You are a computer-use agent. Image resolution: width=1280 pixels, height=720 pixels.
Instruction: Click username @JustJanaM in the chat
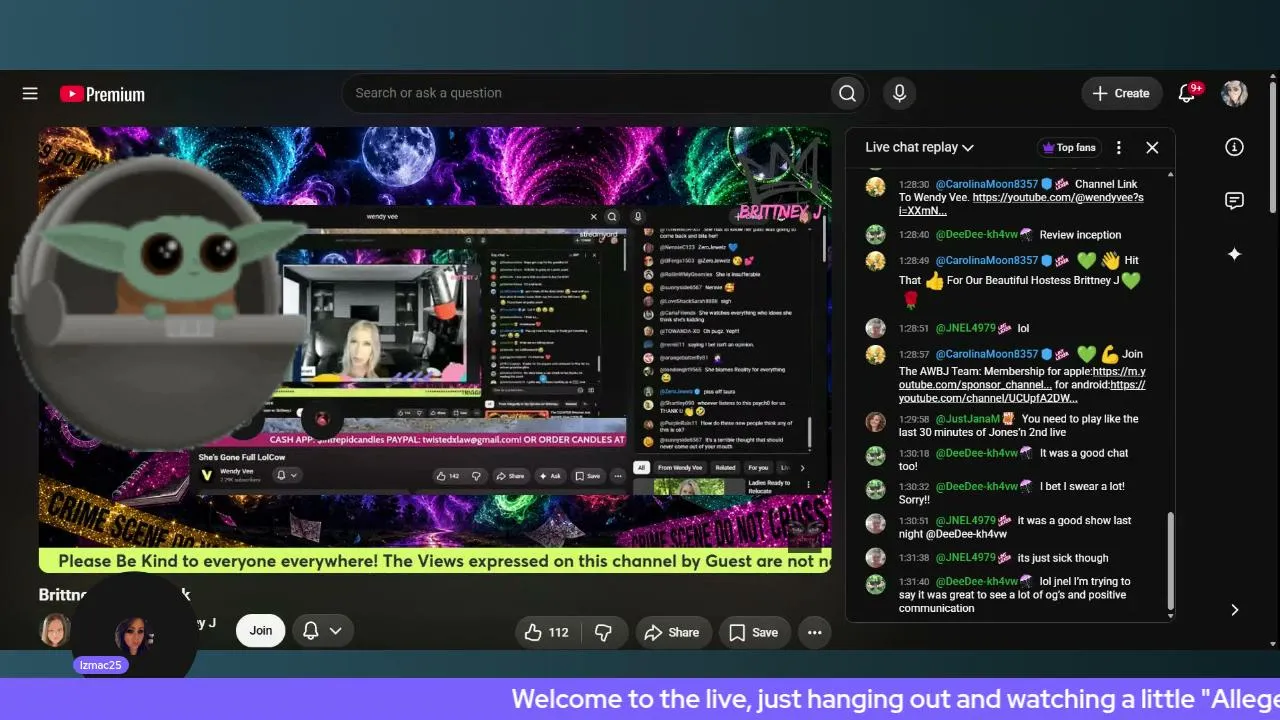click(x=969, y=419)
